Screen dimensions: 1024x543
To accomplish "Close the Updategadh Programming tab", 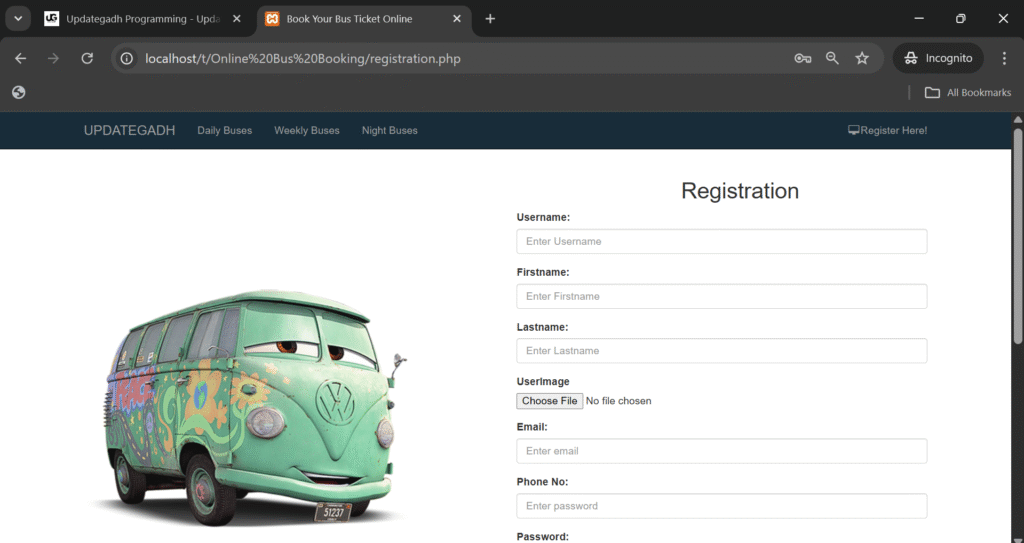I will coord(237,19).
